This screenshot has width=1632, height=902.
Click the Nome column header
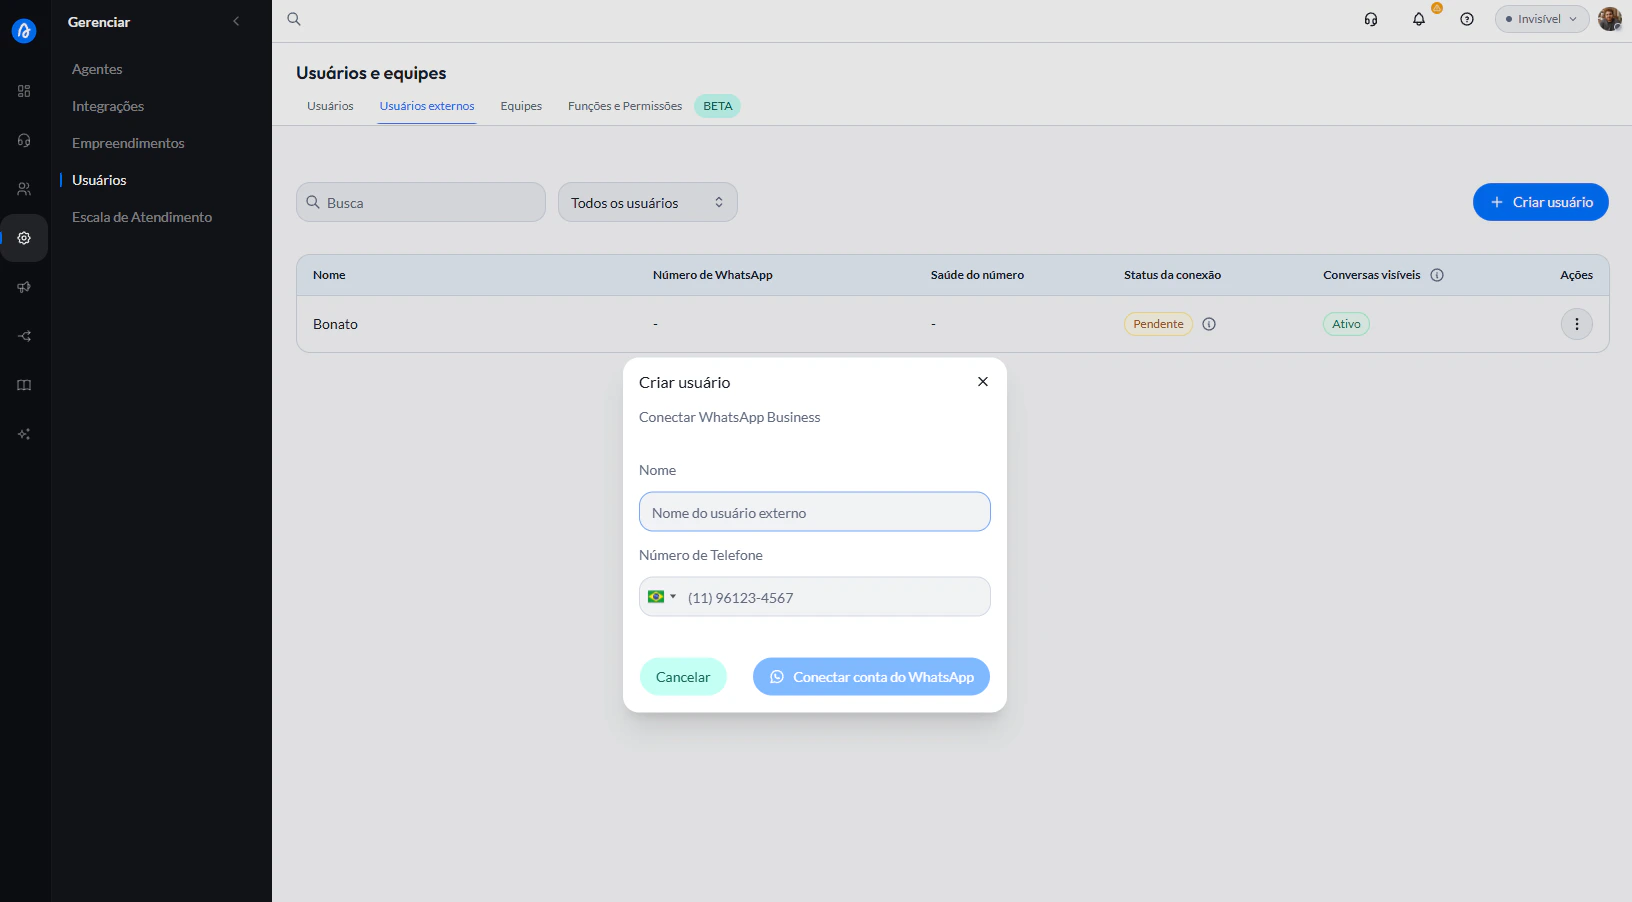point(329,275)
